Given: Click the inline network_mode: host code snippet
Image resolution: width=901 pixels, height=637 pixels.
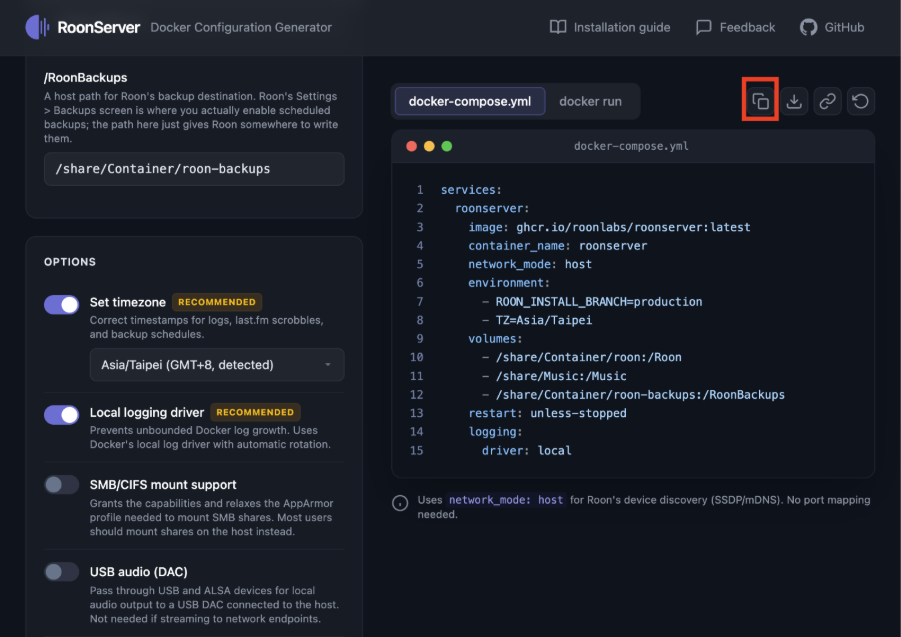Looking at the screenshot, I should point(506,500).
